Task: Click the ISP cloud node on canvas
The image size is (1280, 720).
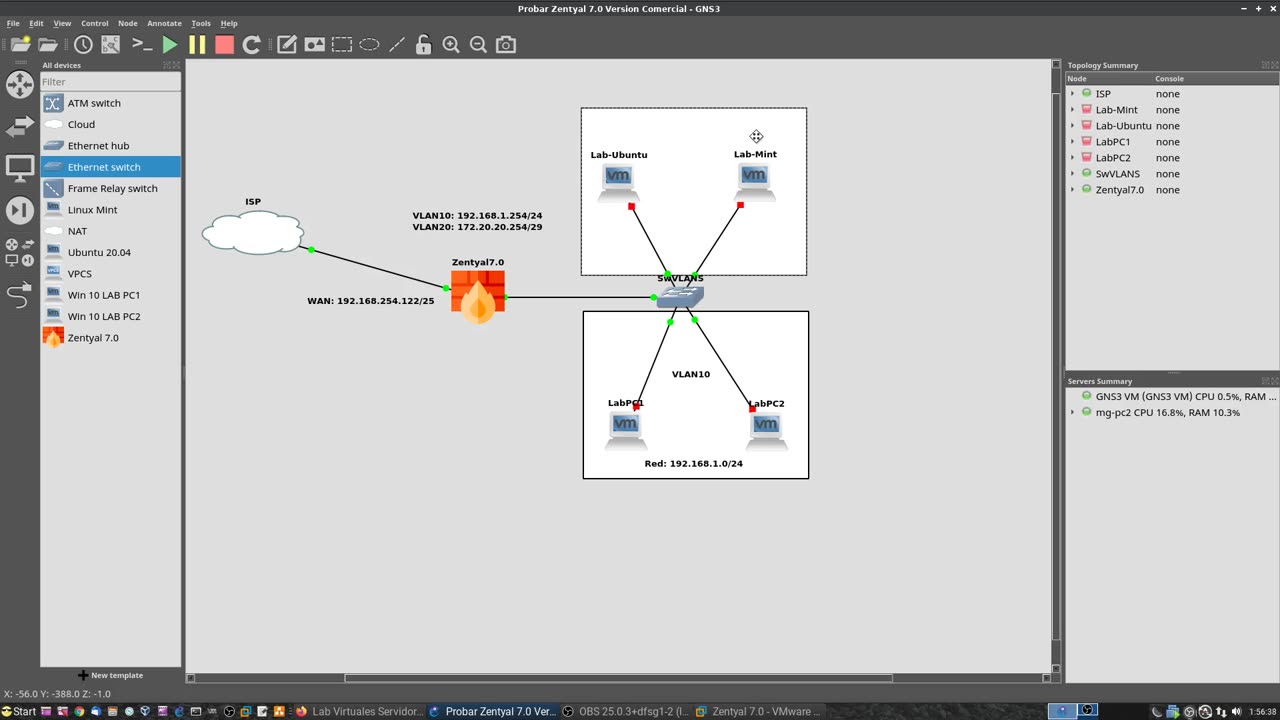Action: 253,233
